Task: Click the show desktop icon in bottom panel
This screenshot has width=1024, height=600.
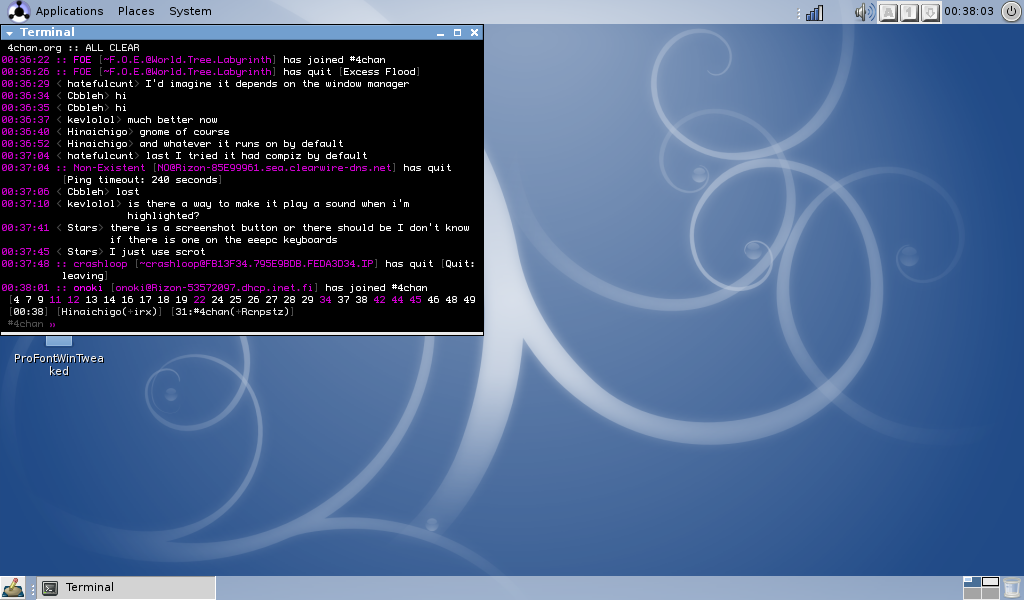Action: coord(13,588)
